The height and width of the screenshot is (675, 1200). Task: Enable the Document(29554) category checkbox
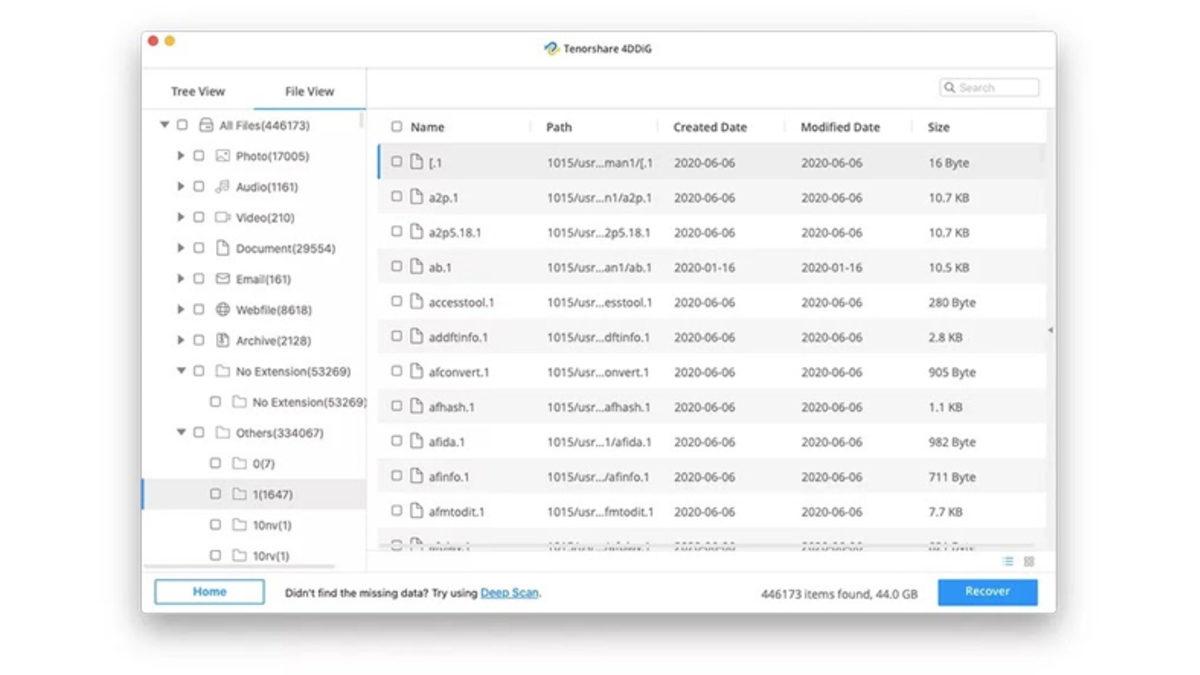tap(198, 248)
